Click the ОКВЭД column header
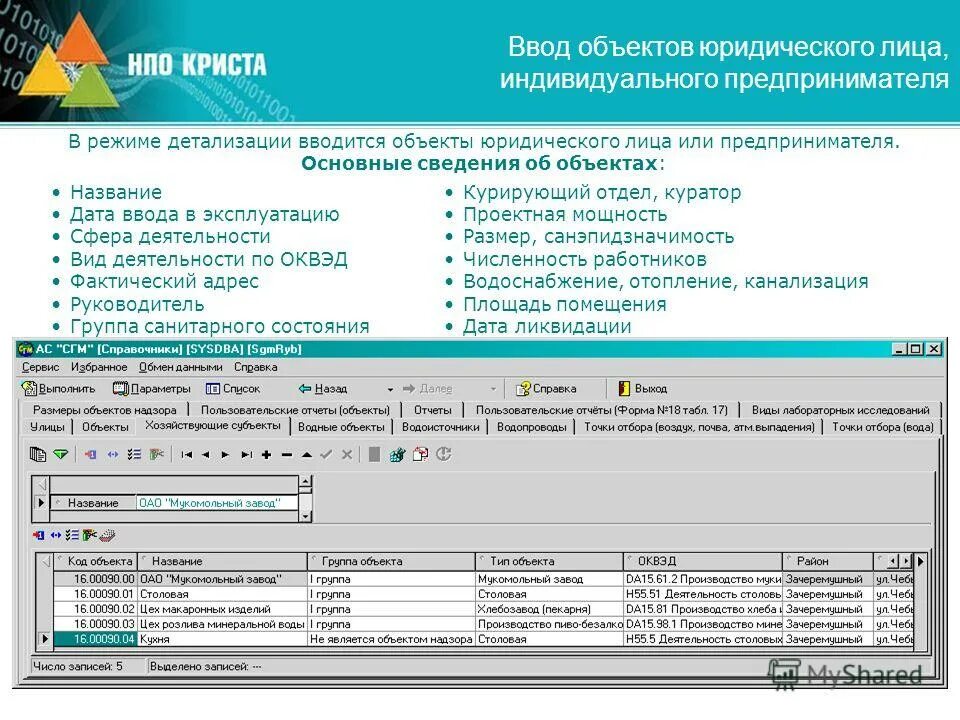This screenshot has width=960, height=720. click(703, 561)
